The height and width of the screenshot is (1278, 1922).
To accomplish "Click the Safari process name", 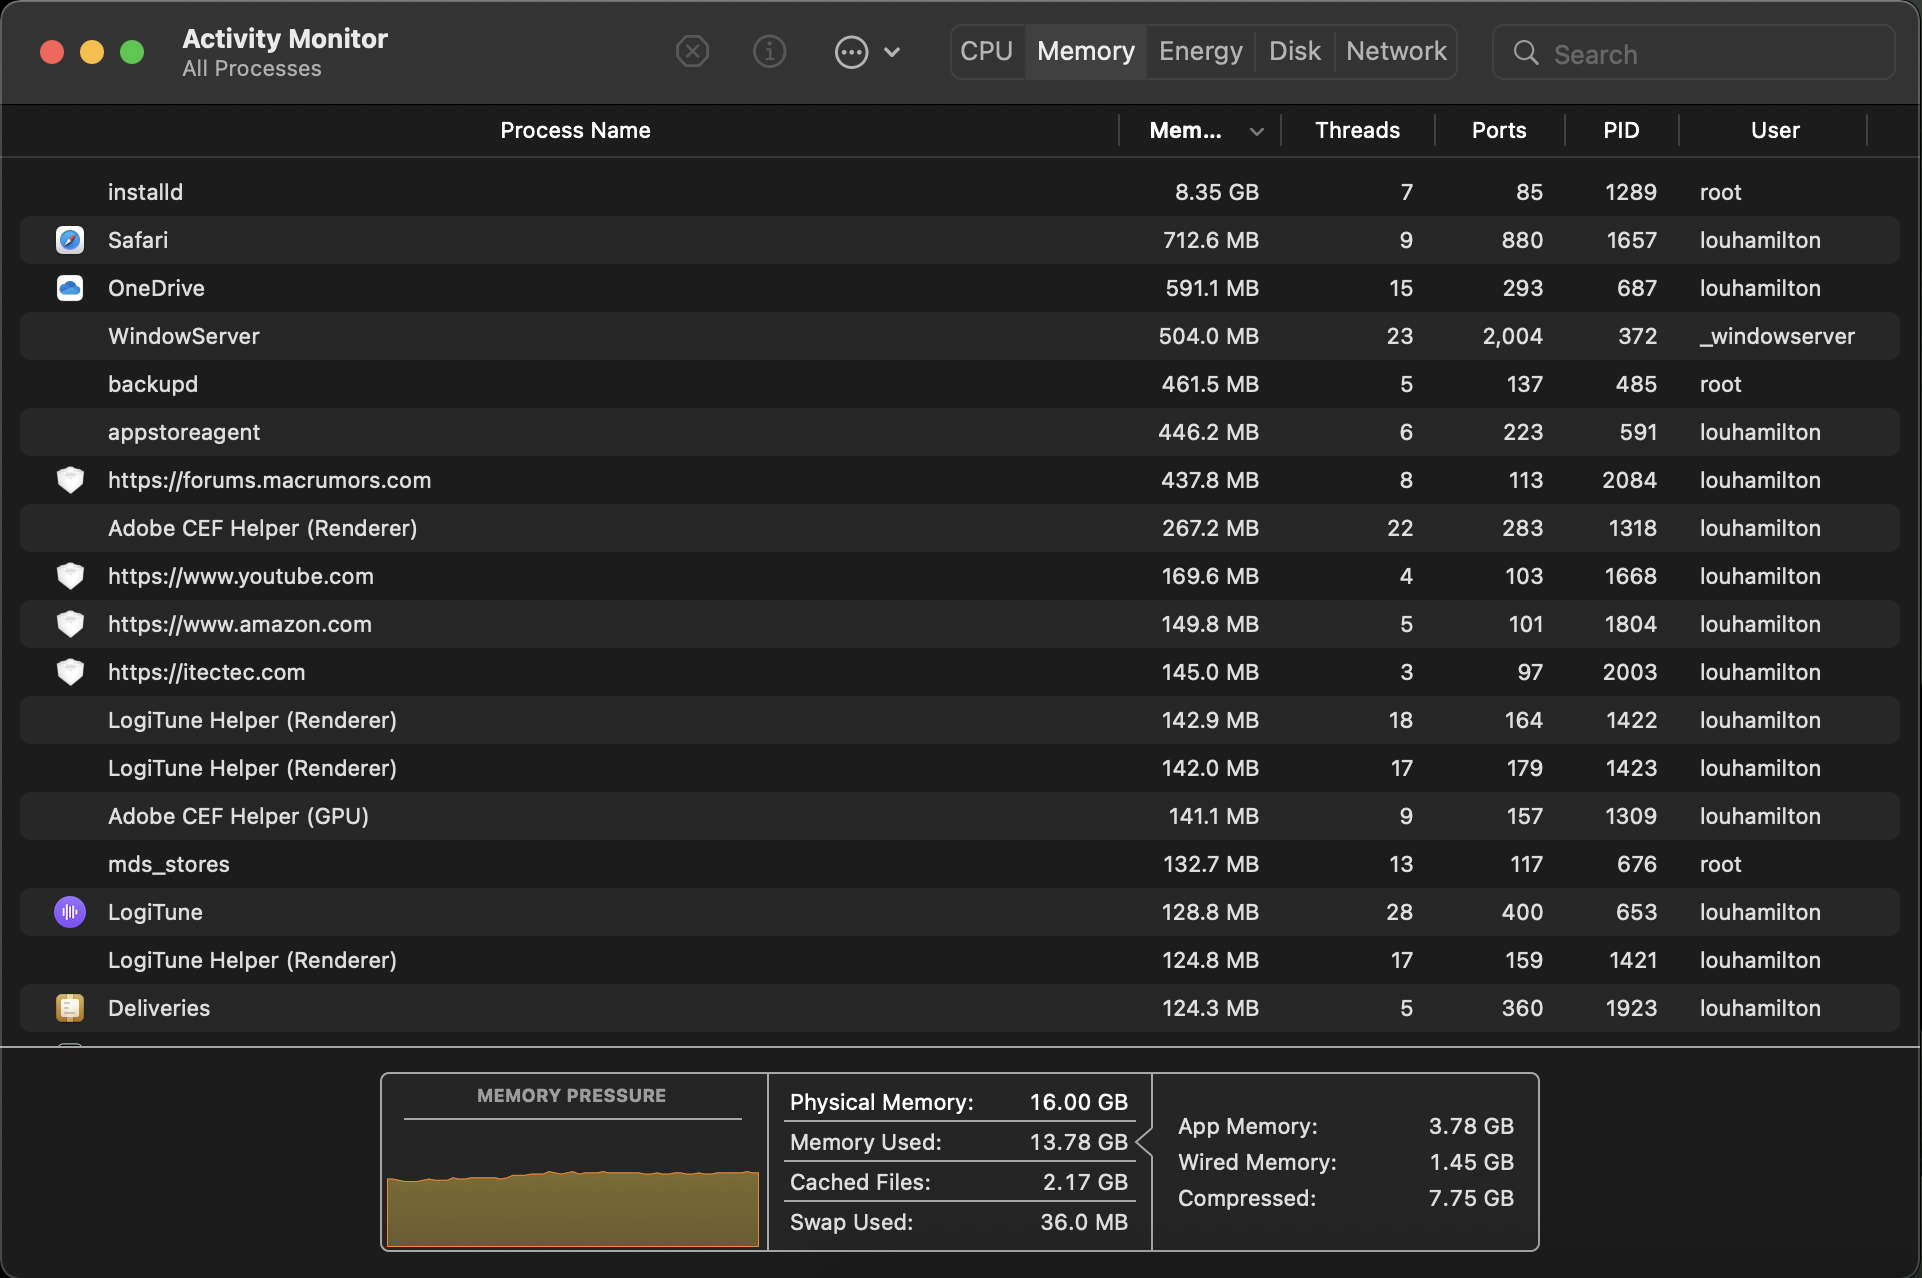I will [x=138, y=240].
